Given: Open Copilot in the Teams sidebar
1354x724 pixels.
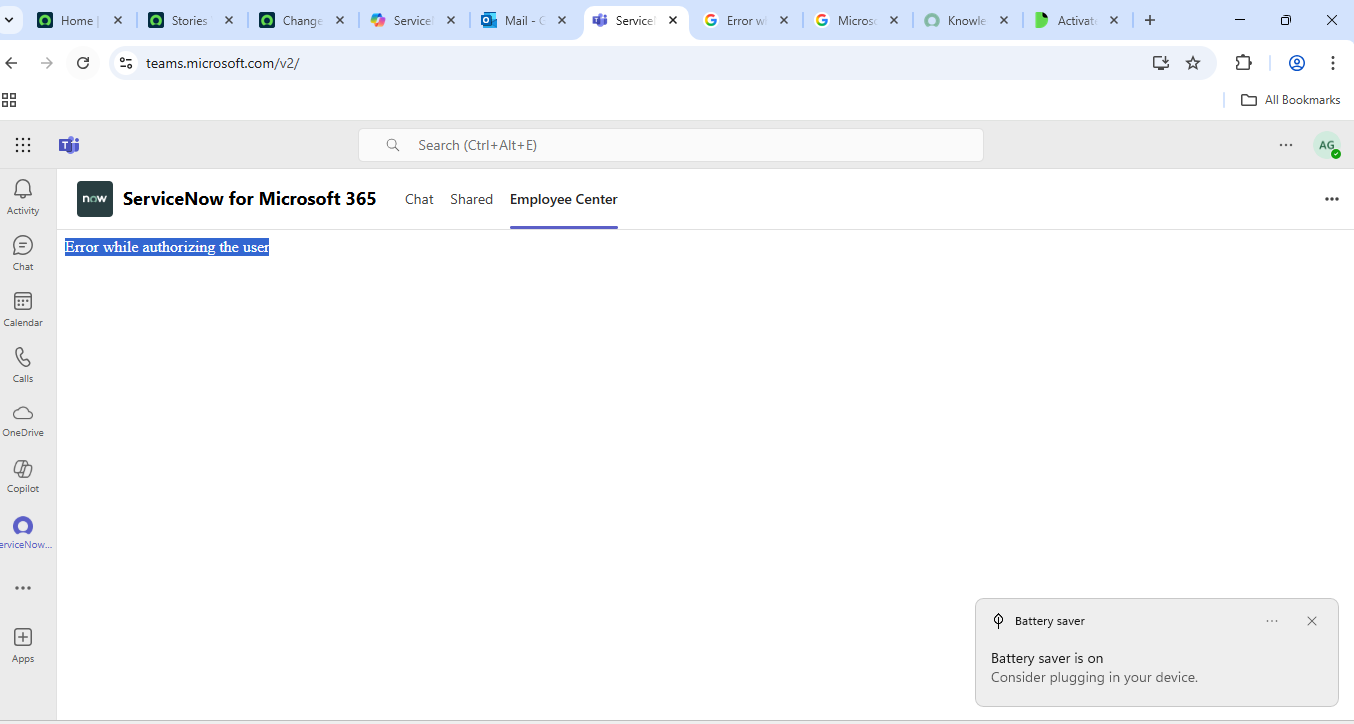Looking at the screenshot, I should click(23, 476).
